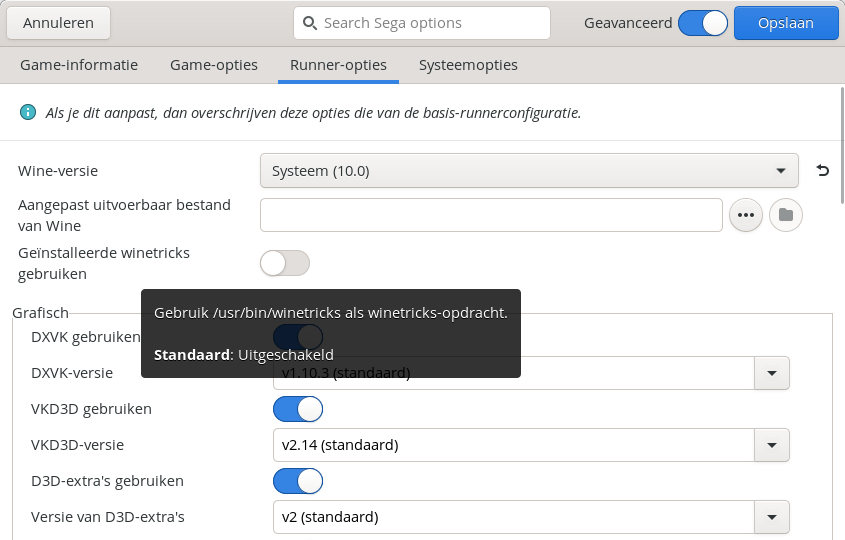Viewport: 845px width, 540px height.
Task: Click the VKD3D-versie v2.14 text entry
Action: (x=514, y=445)
